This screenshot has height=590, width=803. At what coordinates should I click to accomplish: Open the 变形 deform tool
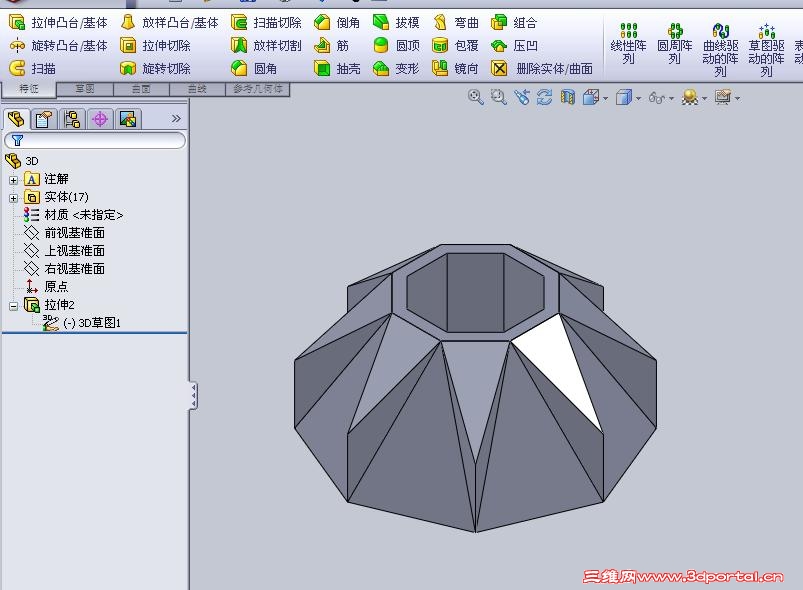(396, 68)
